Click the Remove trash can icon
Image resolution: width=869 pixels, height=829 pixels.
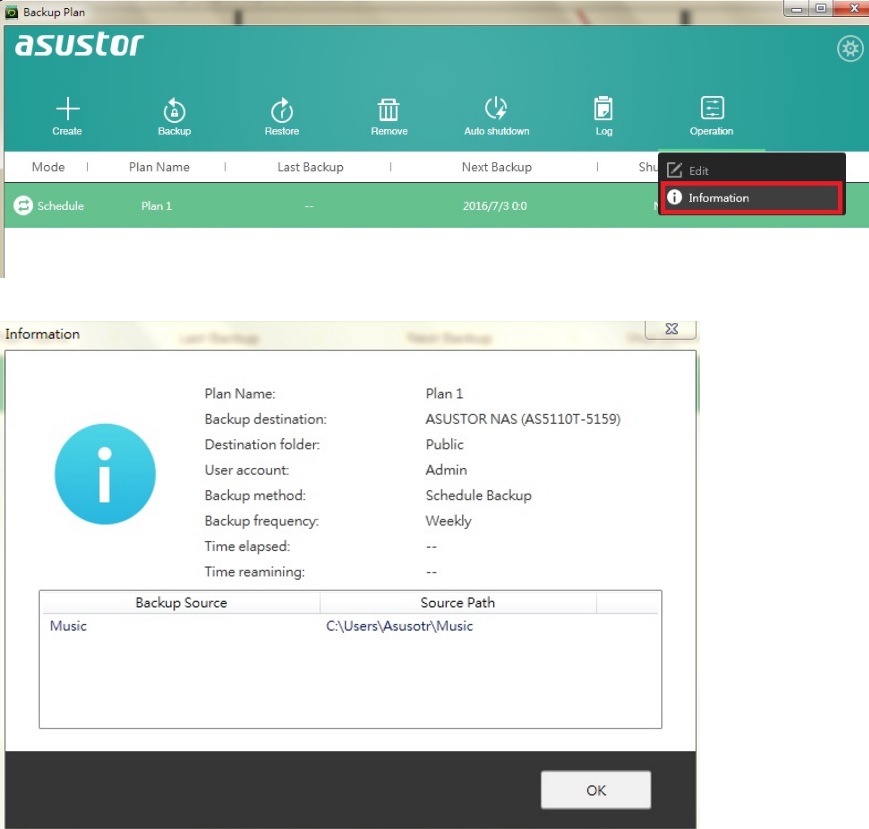(389, 109)
